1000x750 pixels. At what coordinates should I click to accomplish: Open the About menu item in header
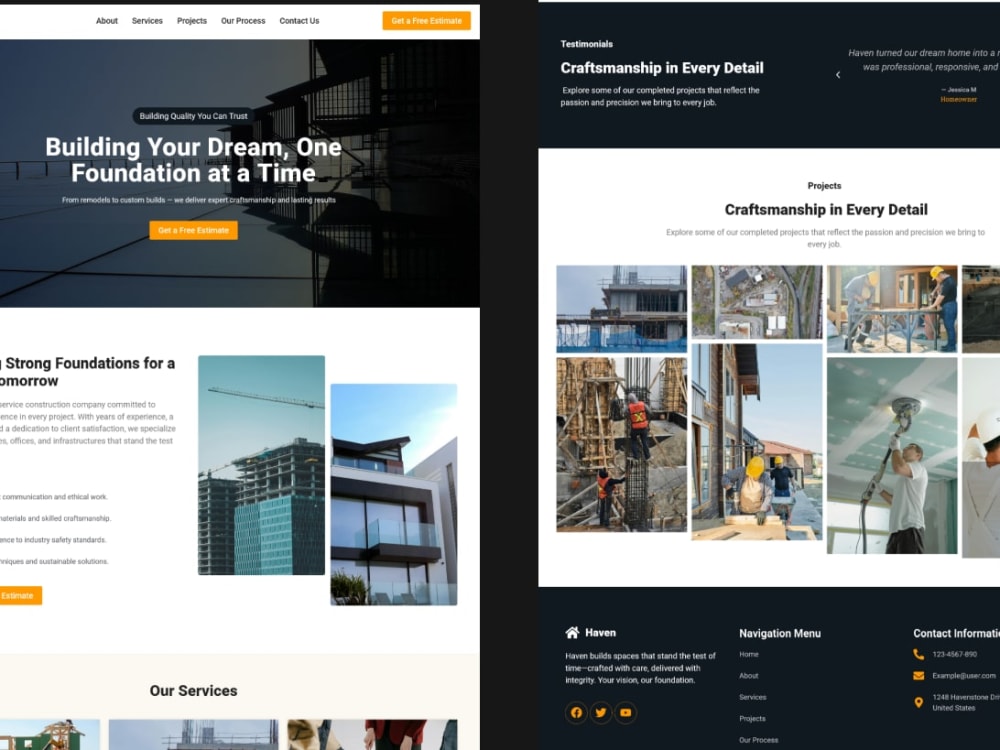coord(107,21)
